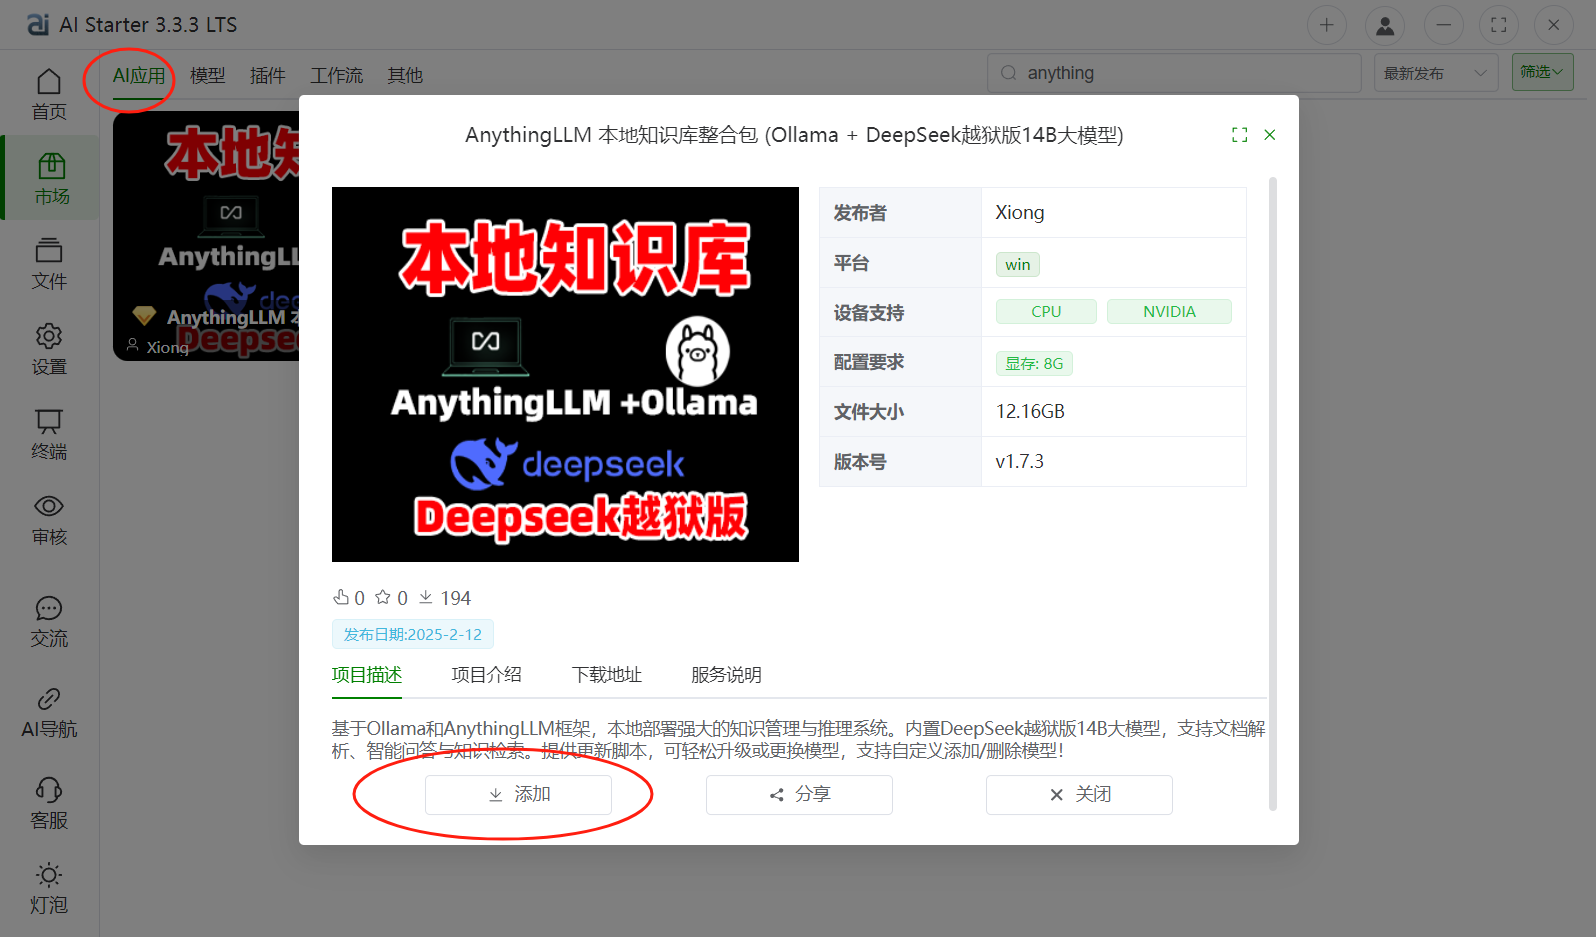Click the star favorite icon
1596x937 pixels.
[383, 597]
